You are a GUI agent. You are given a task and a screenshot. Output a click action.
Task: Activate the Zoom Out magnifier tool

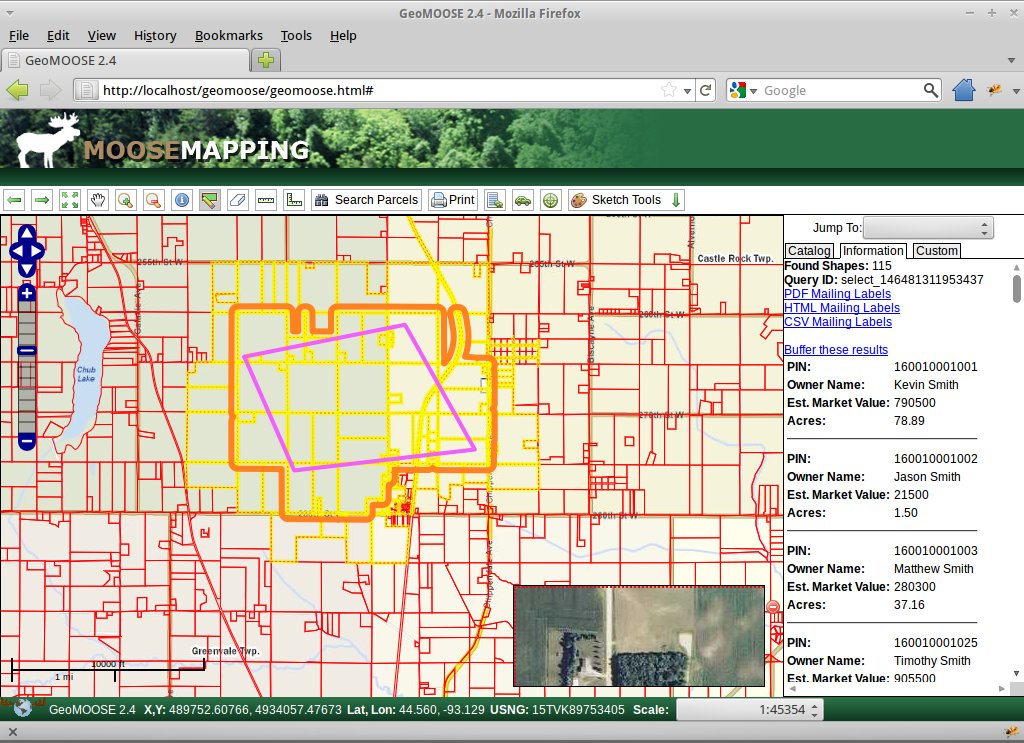click(154, 200)
